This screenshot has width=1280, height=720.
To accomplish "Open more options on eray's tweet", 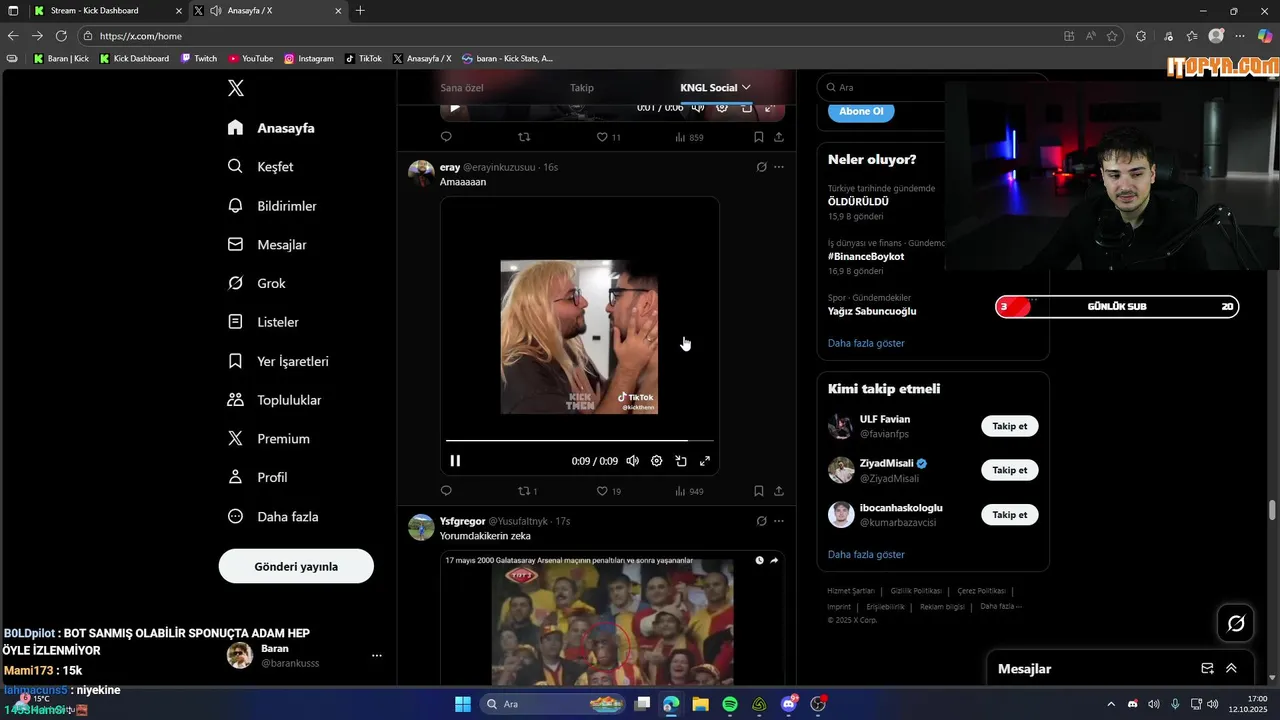I will (x=779, y=167).
